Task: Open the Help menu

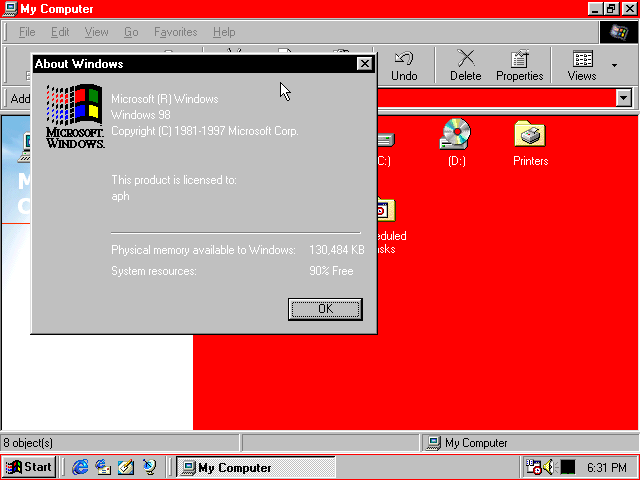Action: 224,32
